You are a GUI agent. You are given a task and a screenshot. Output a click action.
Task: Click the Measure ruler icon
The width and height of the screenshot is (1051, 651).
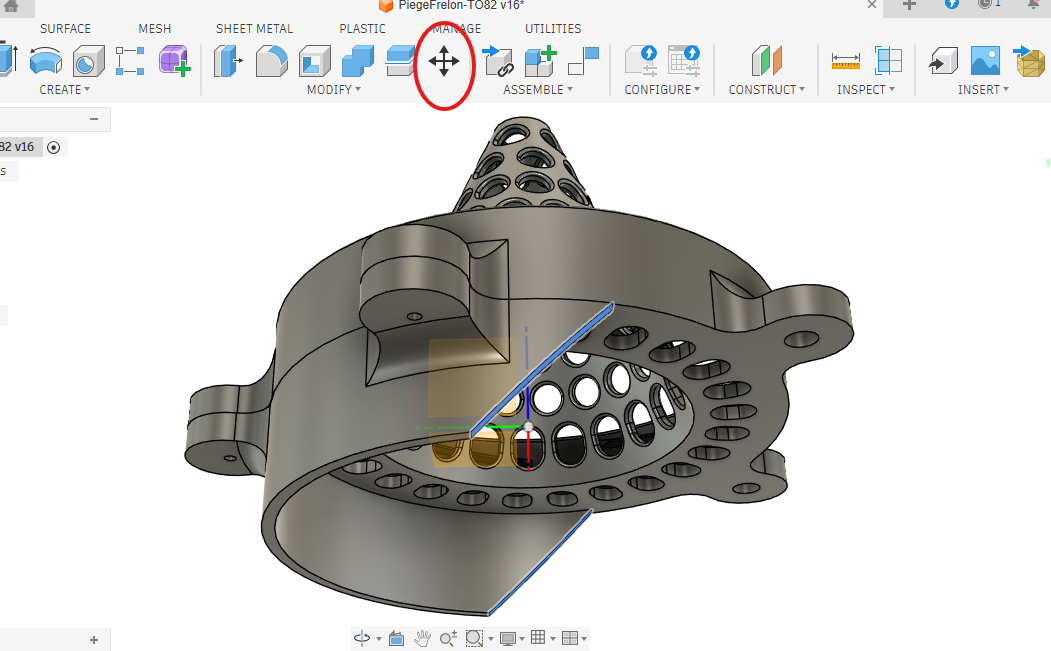(x=846, y=62)
